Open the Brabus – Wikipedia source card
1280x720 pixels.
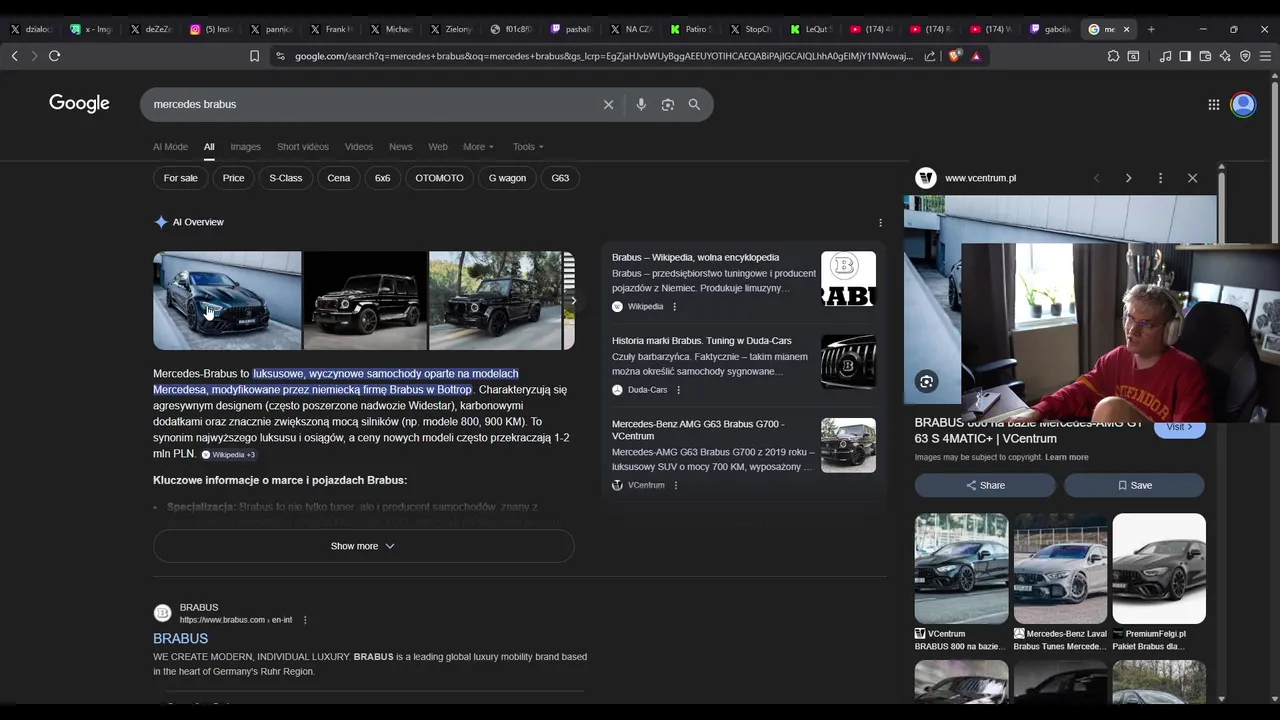pyautogui.click(x=743, y=281)
